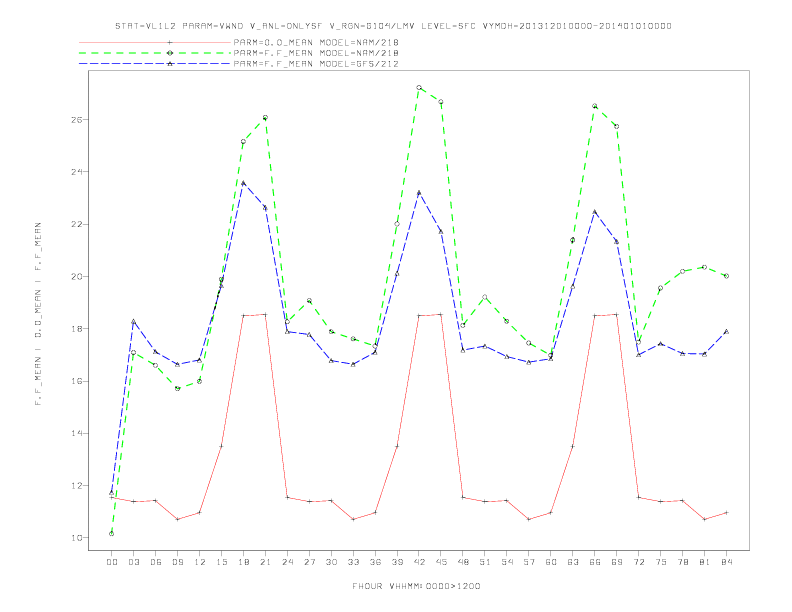Click x-axis tick label 84
This screenshot has height=612, width=792.
[x=727, y=562]
